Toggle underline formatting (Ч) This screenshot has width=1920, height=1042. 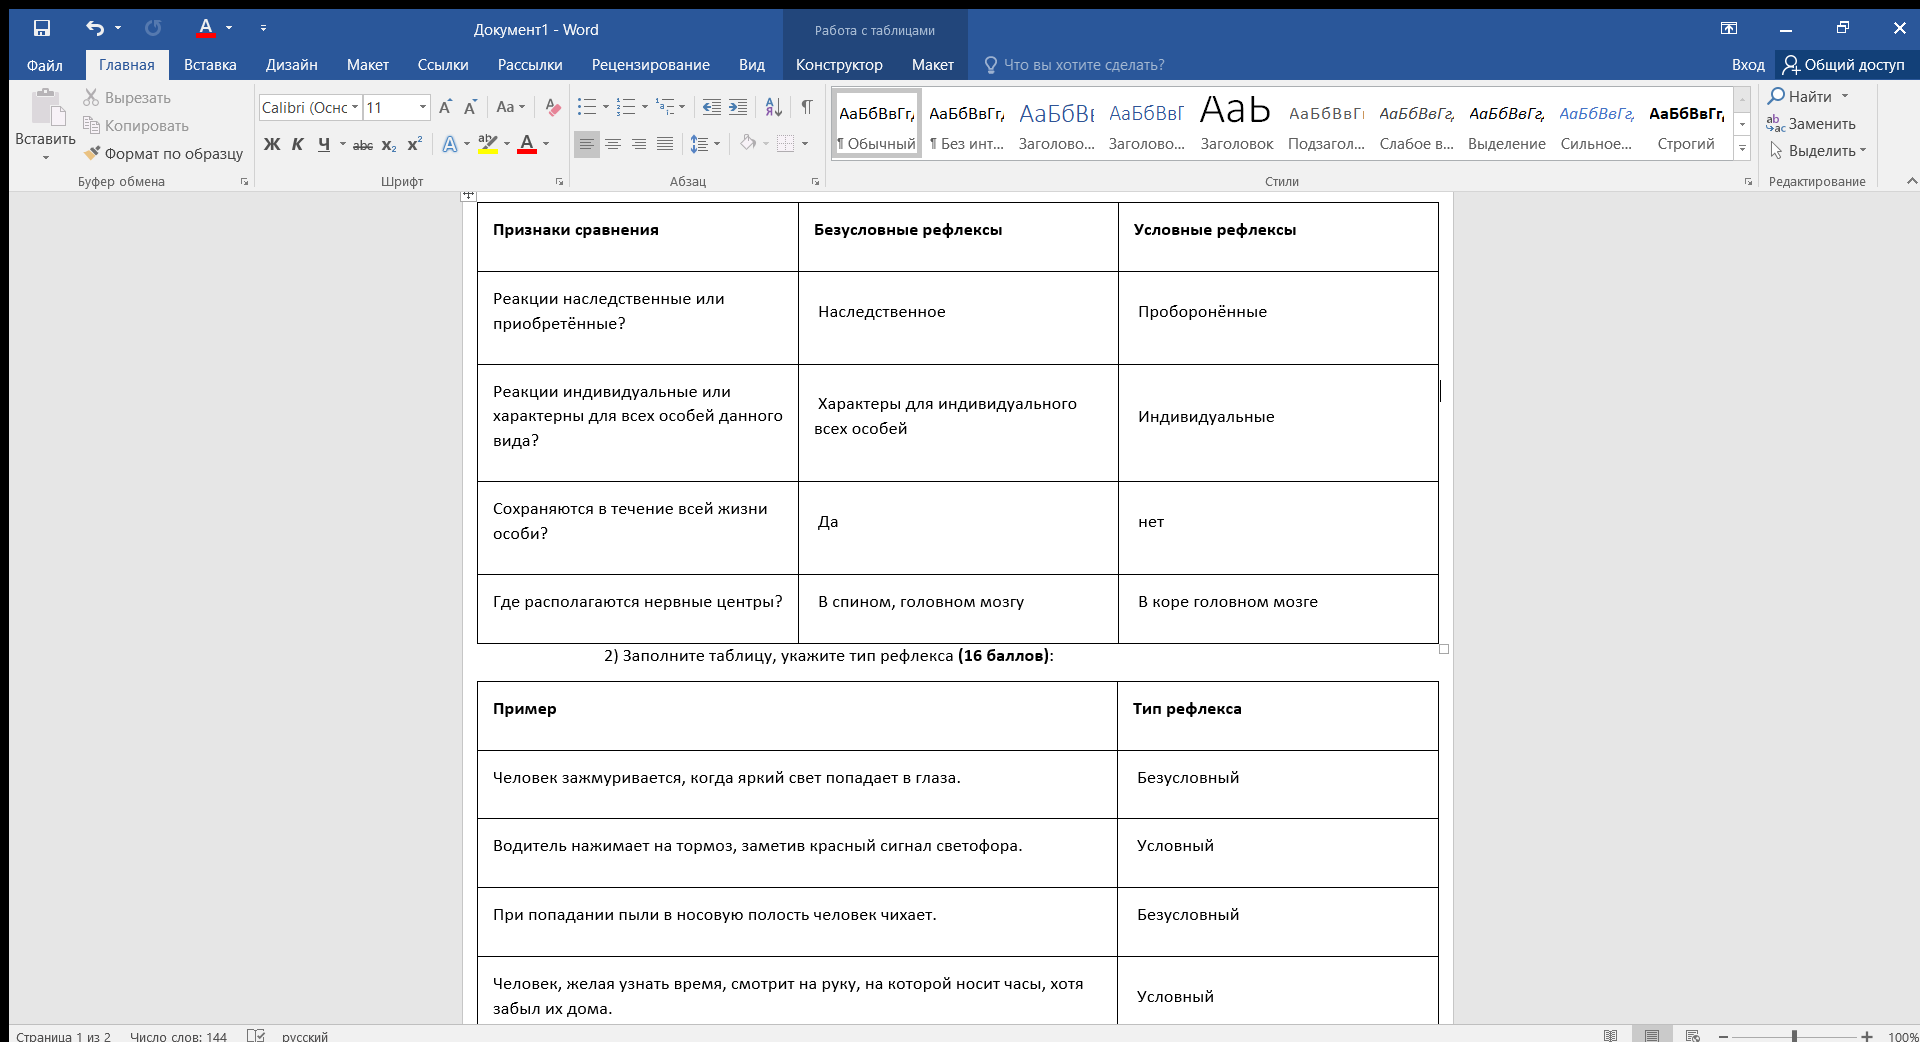(323, 145)
